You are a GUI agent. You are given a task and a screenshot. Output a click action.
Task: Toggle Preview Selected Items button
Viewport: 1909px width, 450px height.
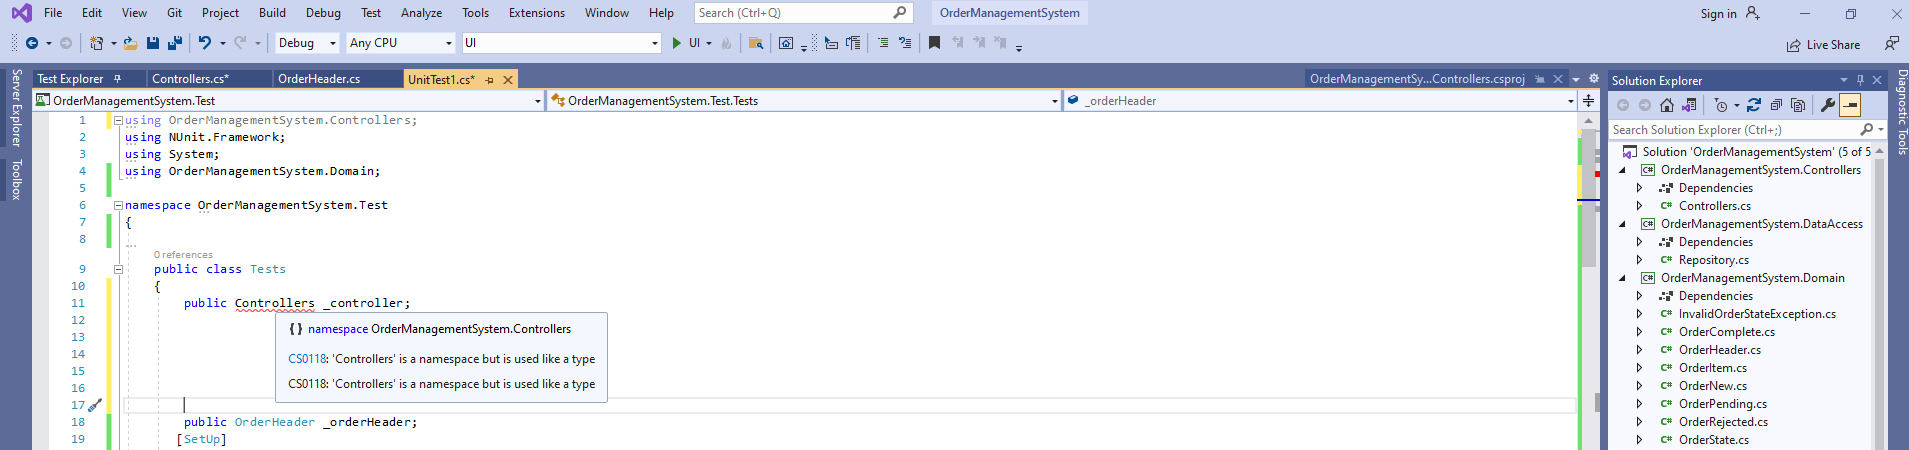pyautogui.click(x=1850, y=105)
